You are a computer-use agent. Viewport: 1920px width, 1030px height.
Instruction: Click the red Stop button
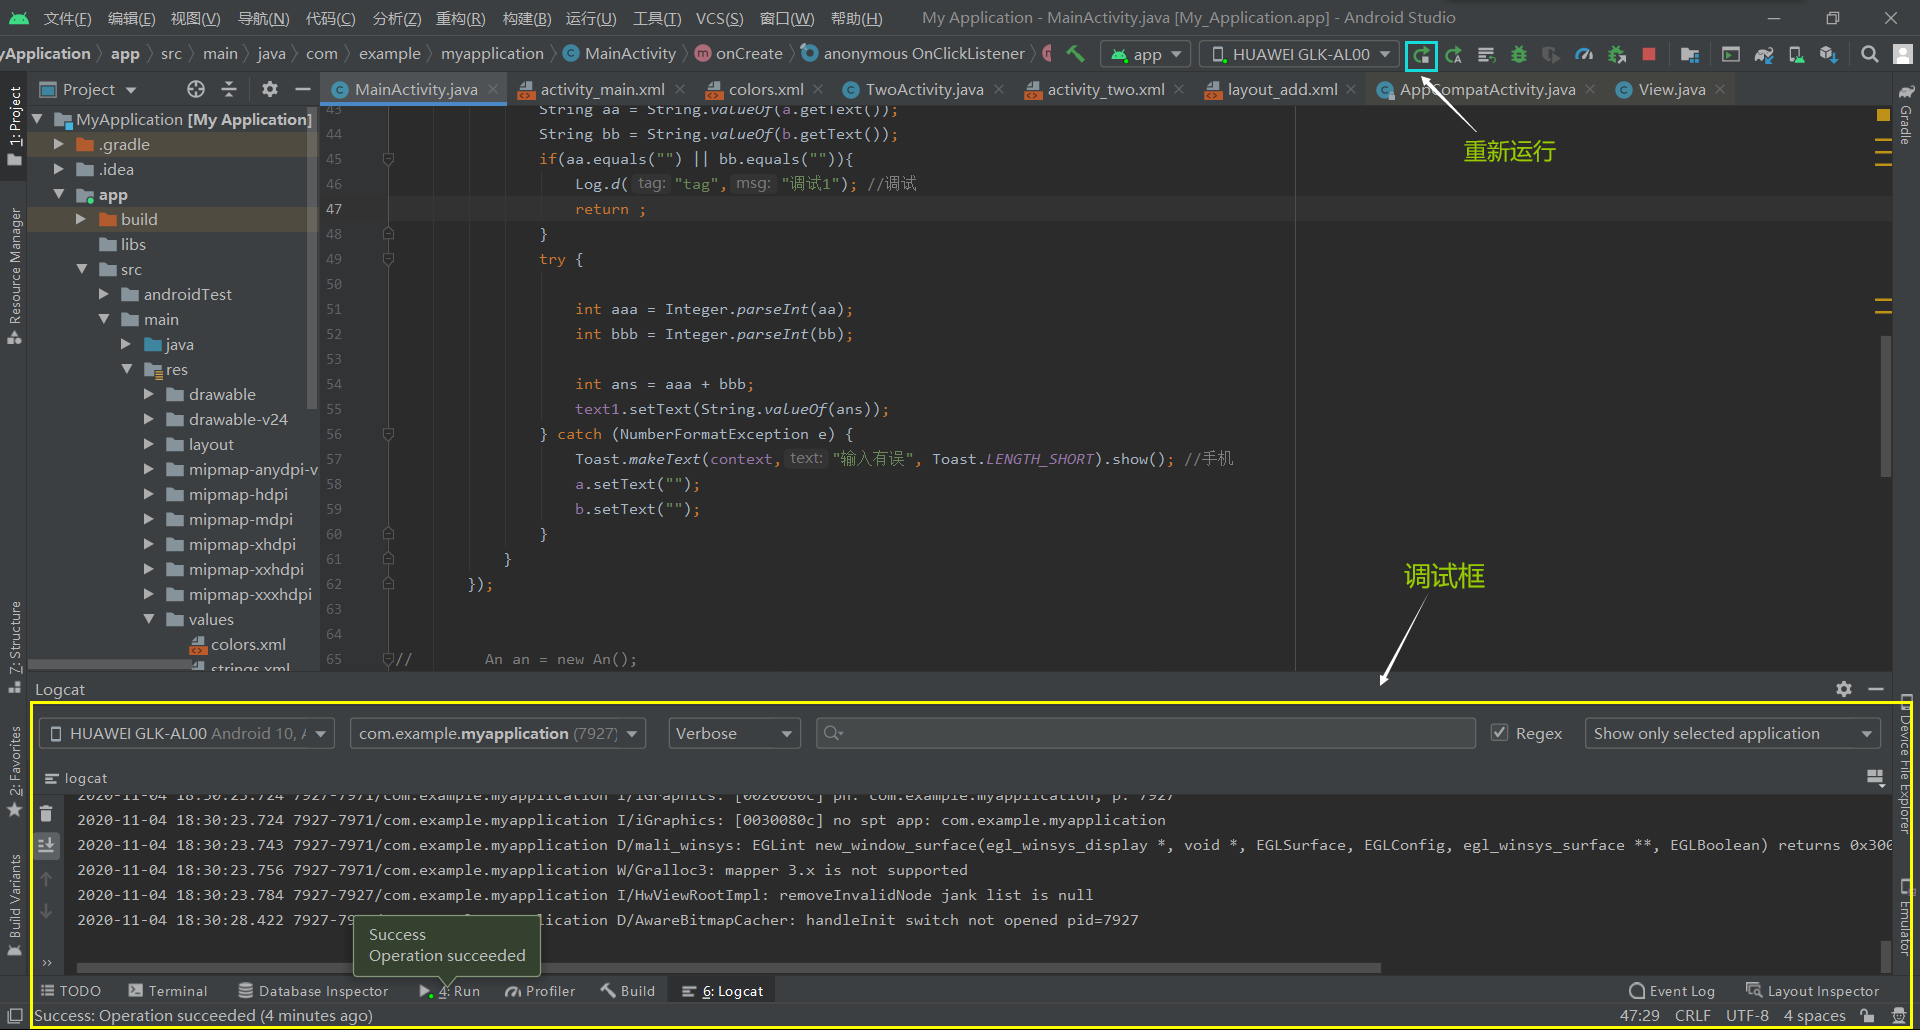[x=1649, y=54]
